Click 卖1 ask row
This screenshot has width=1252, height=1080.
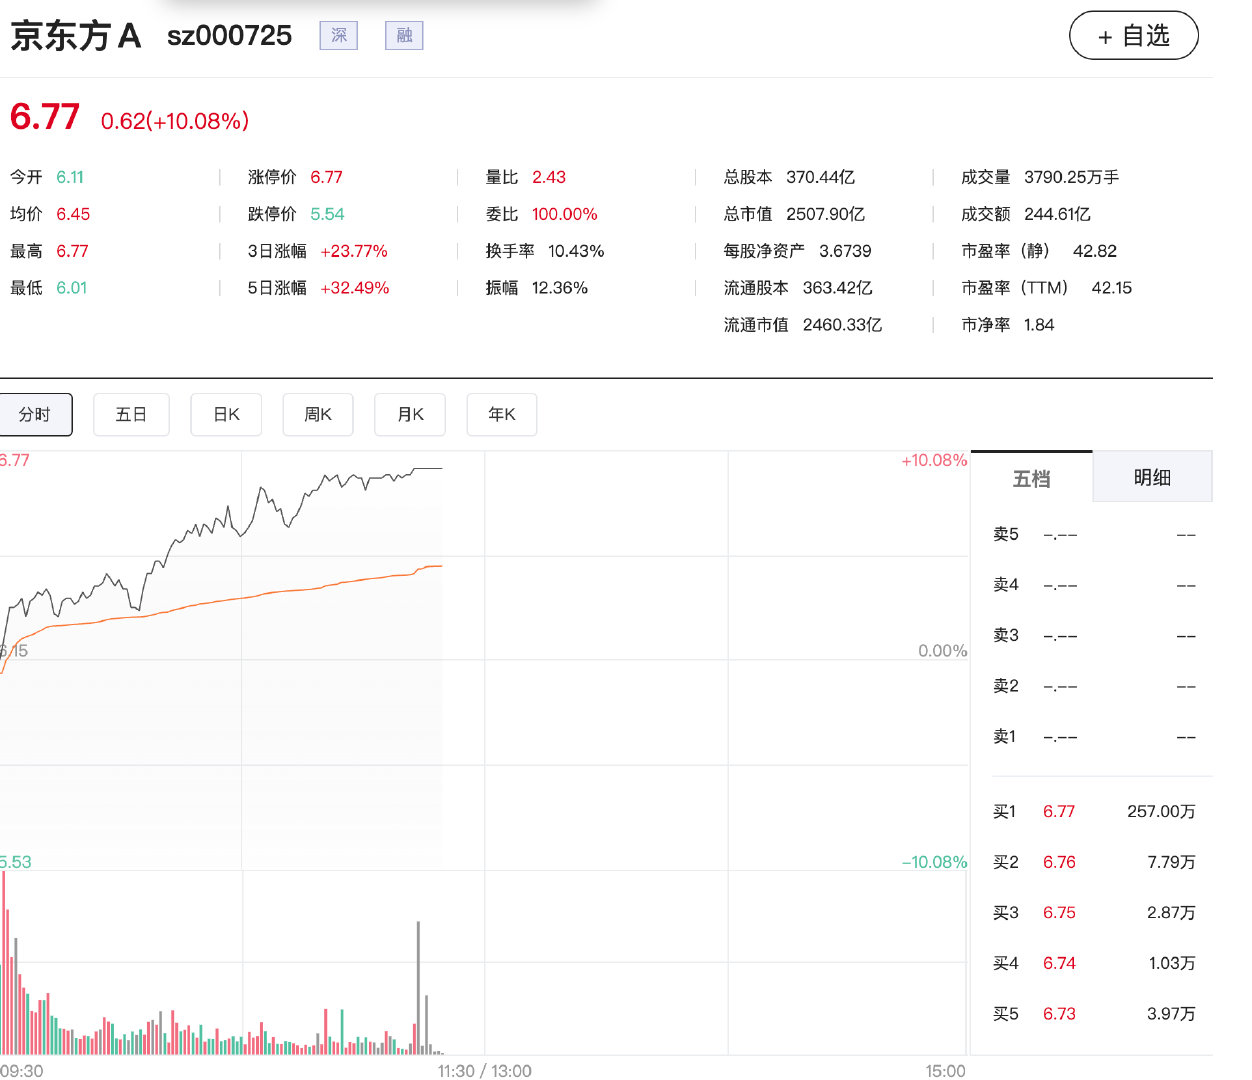coord(1094,737)
